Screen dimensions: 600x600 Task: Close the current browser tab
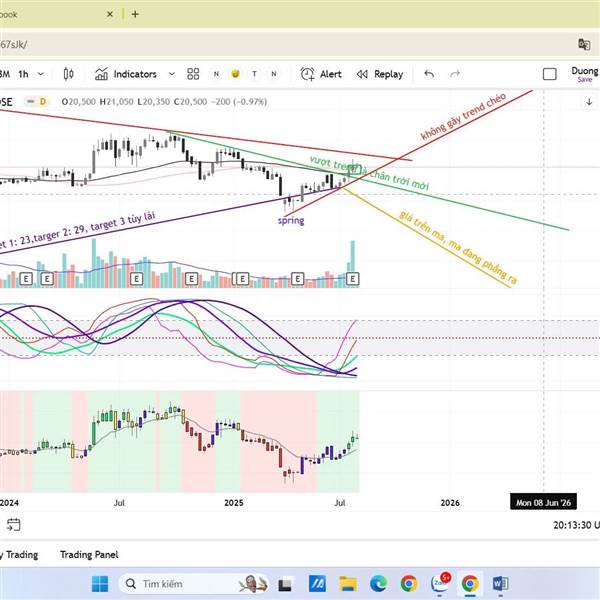[110, 14]
